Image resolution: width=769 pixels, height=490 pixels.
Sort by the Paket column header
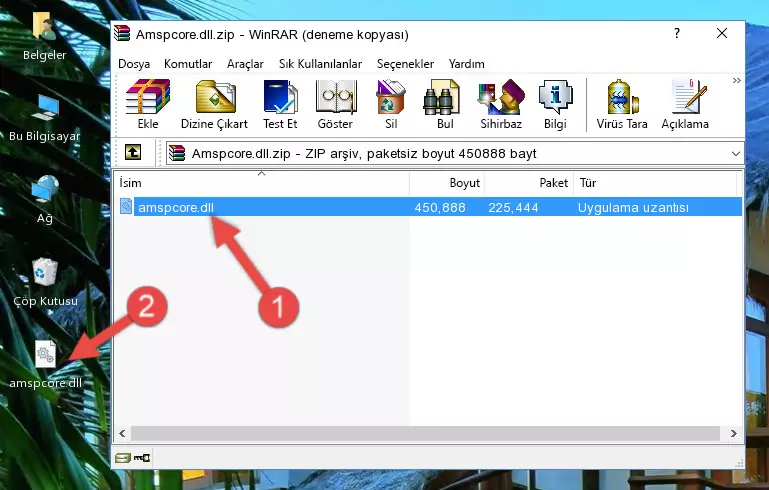[529, 182]
